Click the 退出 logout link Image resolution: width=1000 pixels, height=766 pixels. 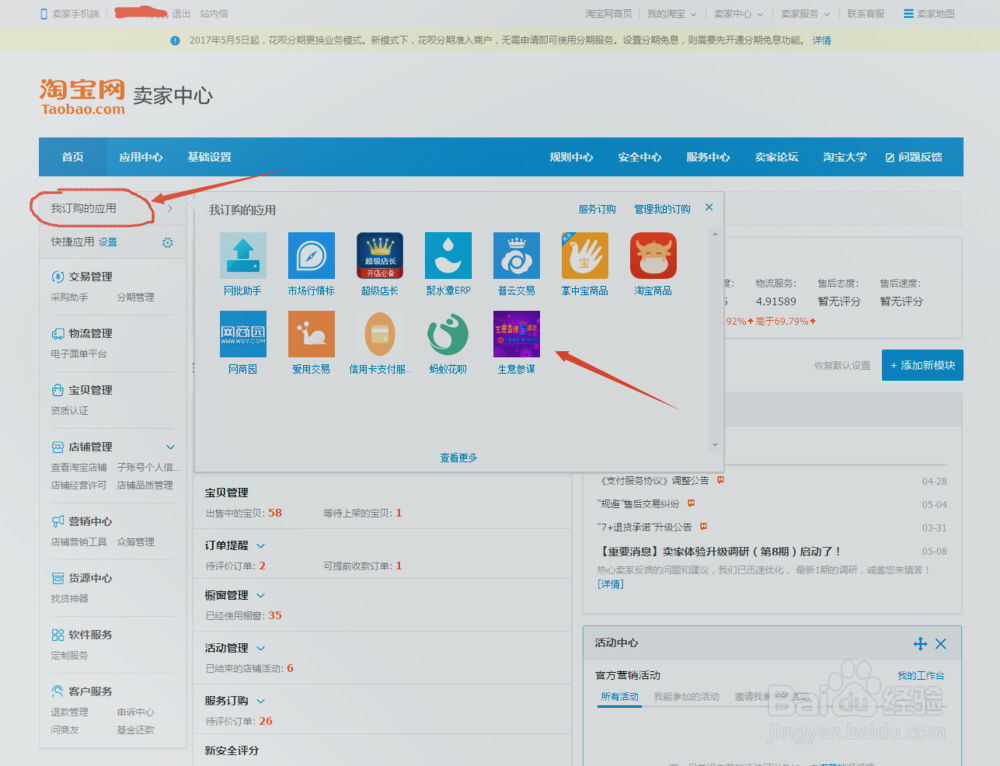tap(181, 13)
